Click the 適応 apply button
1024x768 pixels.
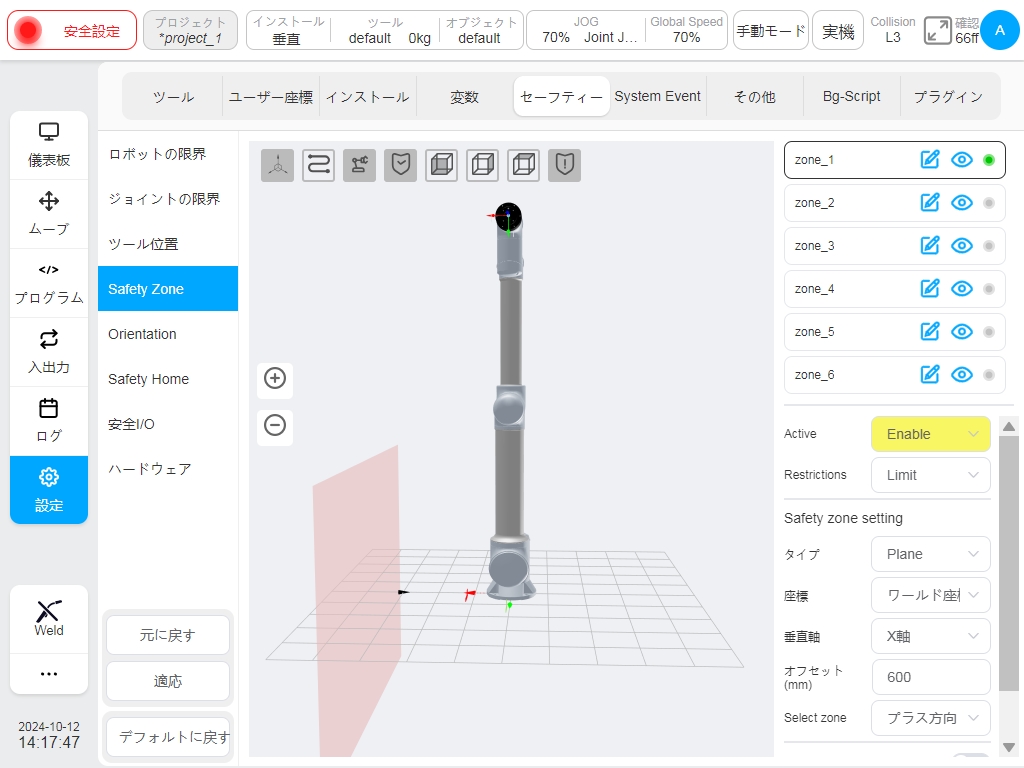(168, 681)
